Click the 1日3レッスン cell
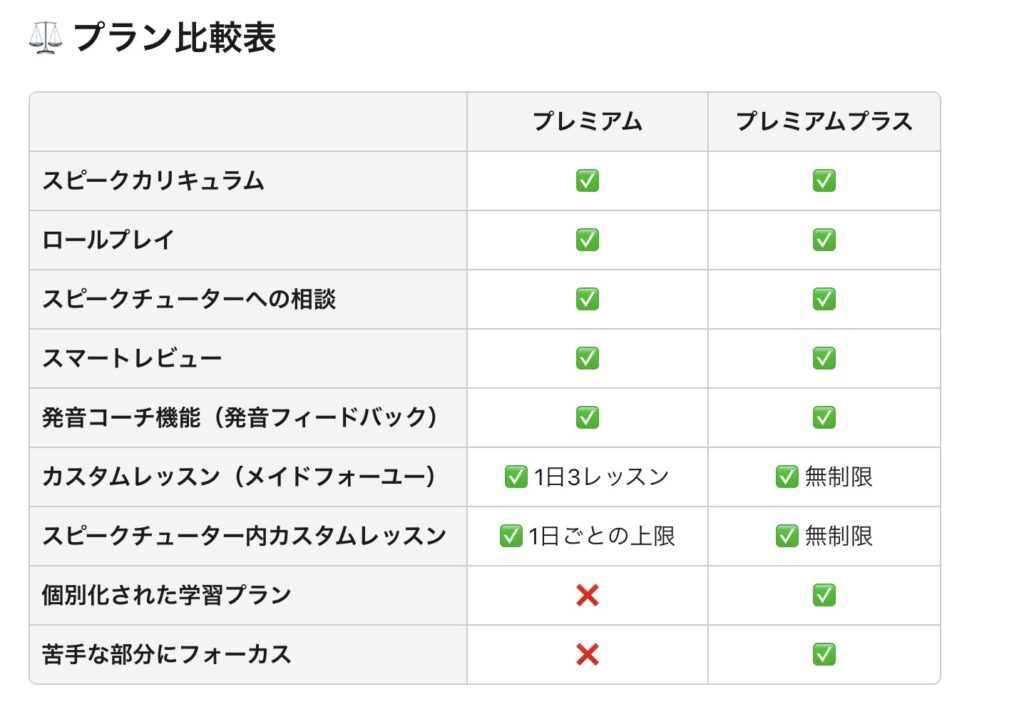Screen dimensions: 1024x712 coord(587,477)
